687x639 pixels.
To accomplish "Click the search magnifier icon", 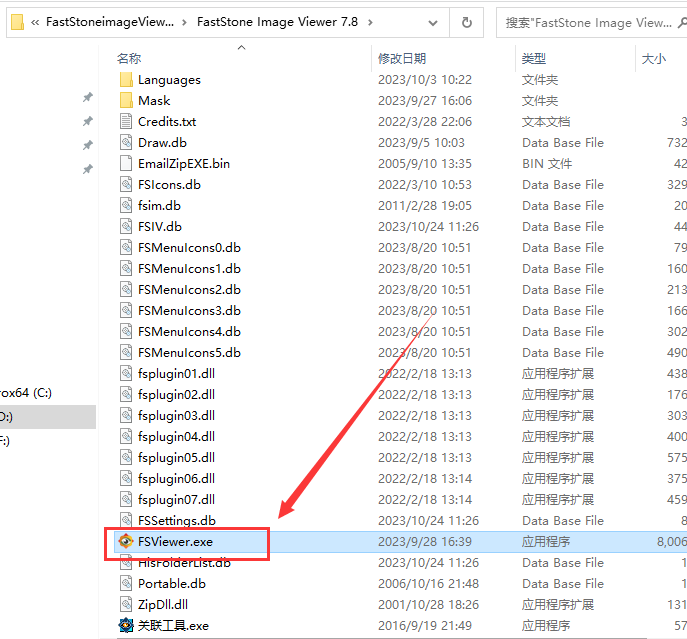I will pos(681,22).
